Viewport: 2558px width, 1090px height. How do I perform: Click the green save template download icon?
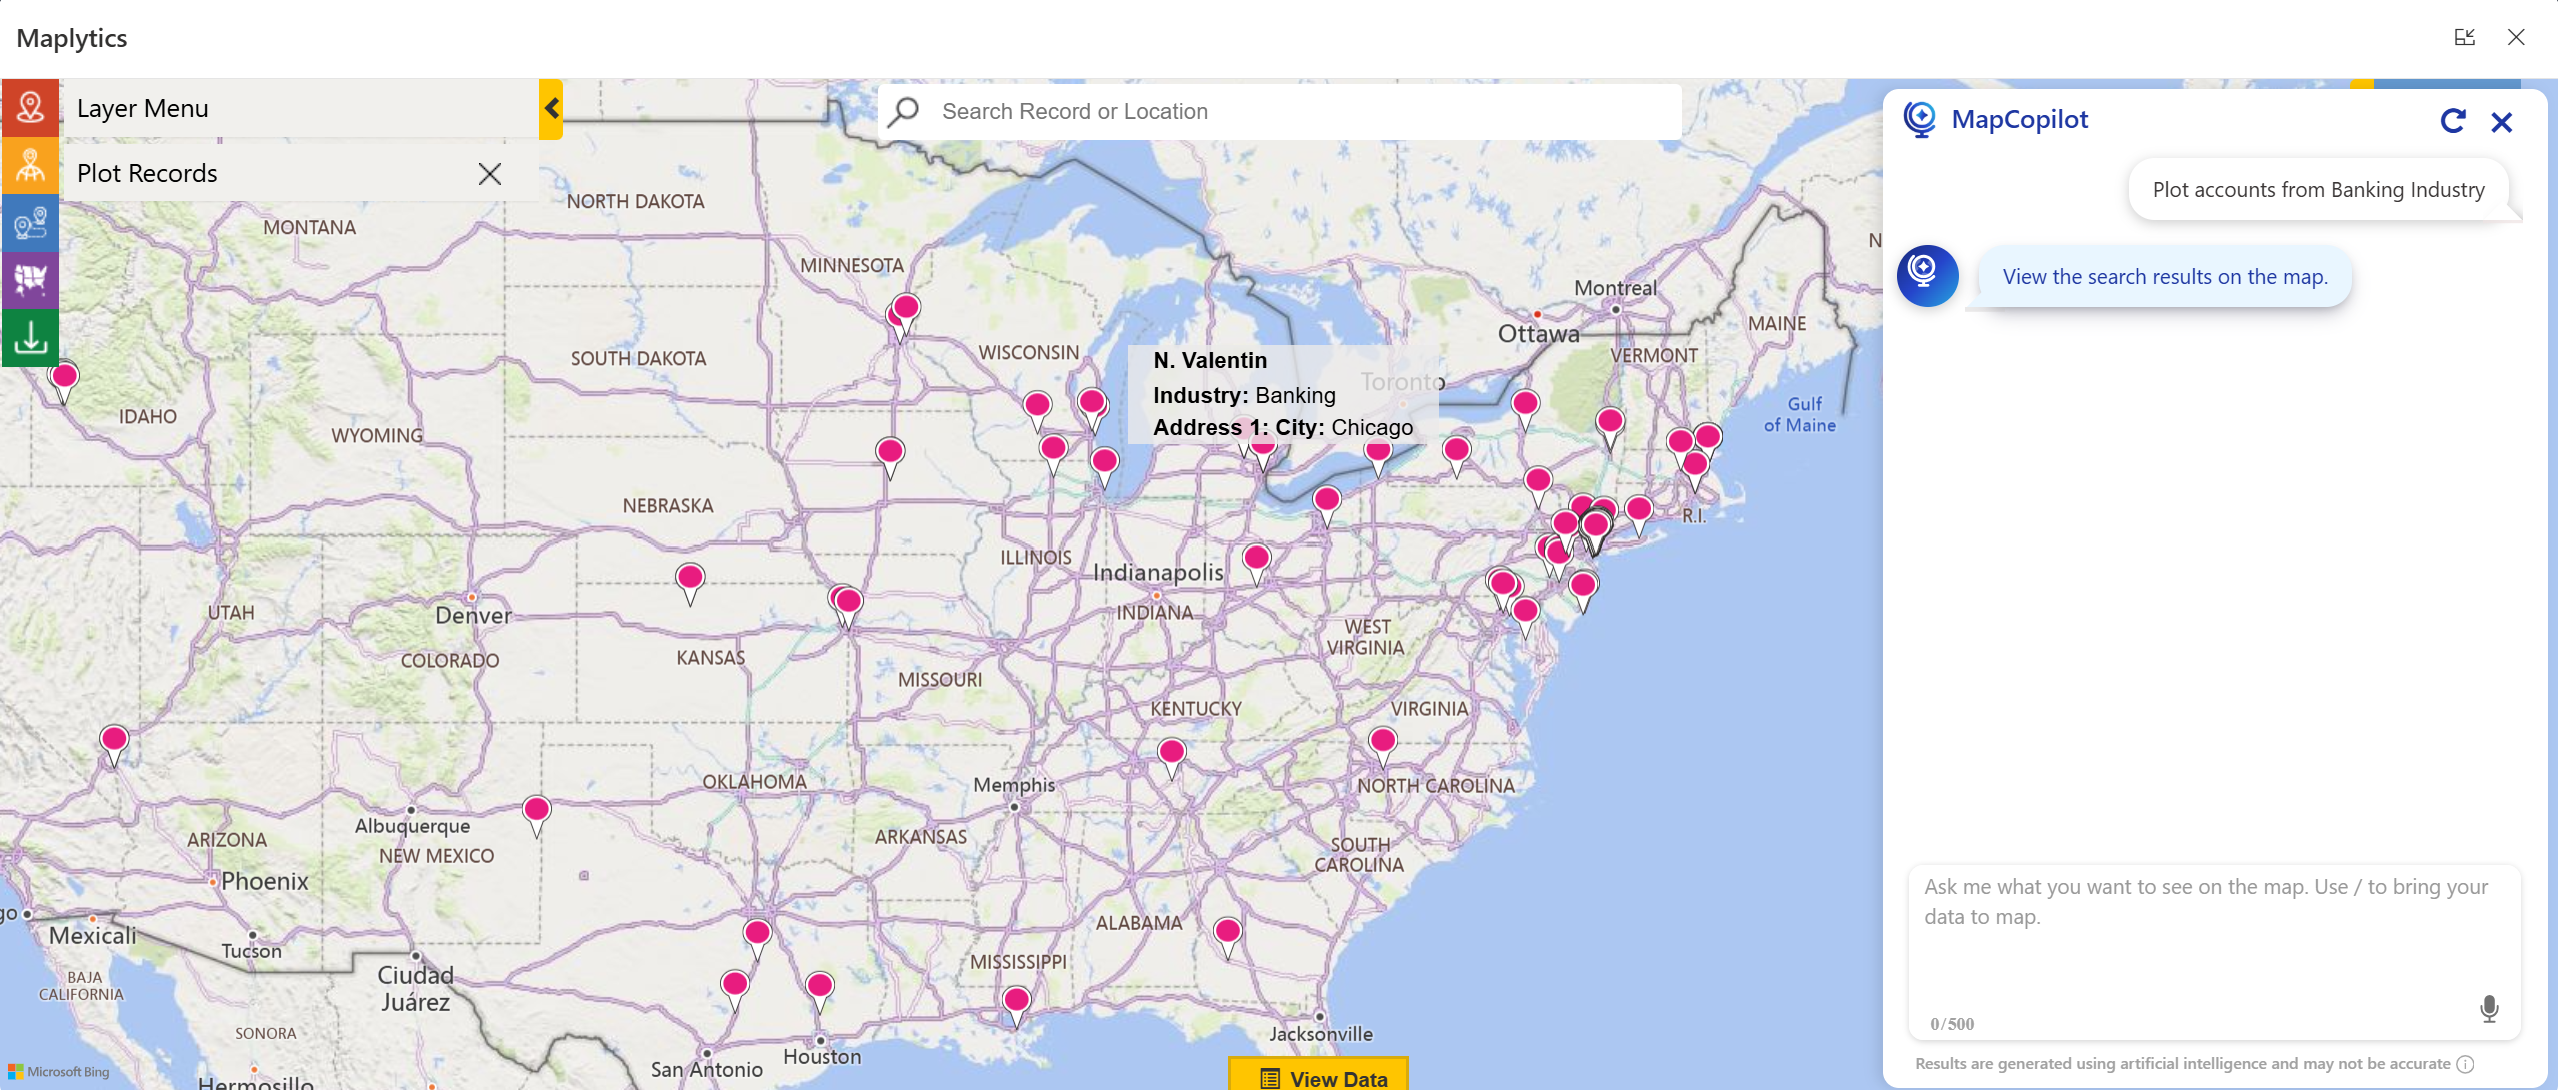coord(29,338)
